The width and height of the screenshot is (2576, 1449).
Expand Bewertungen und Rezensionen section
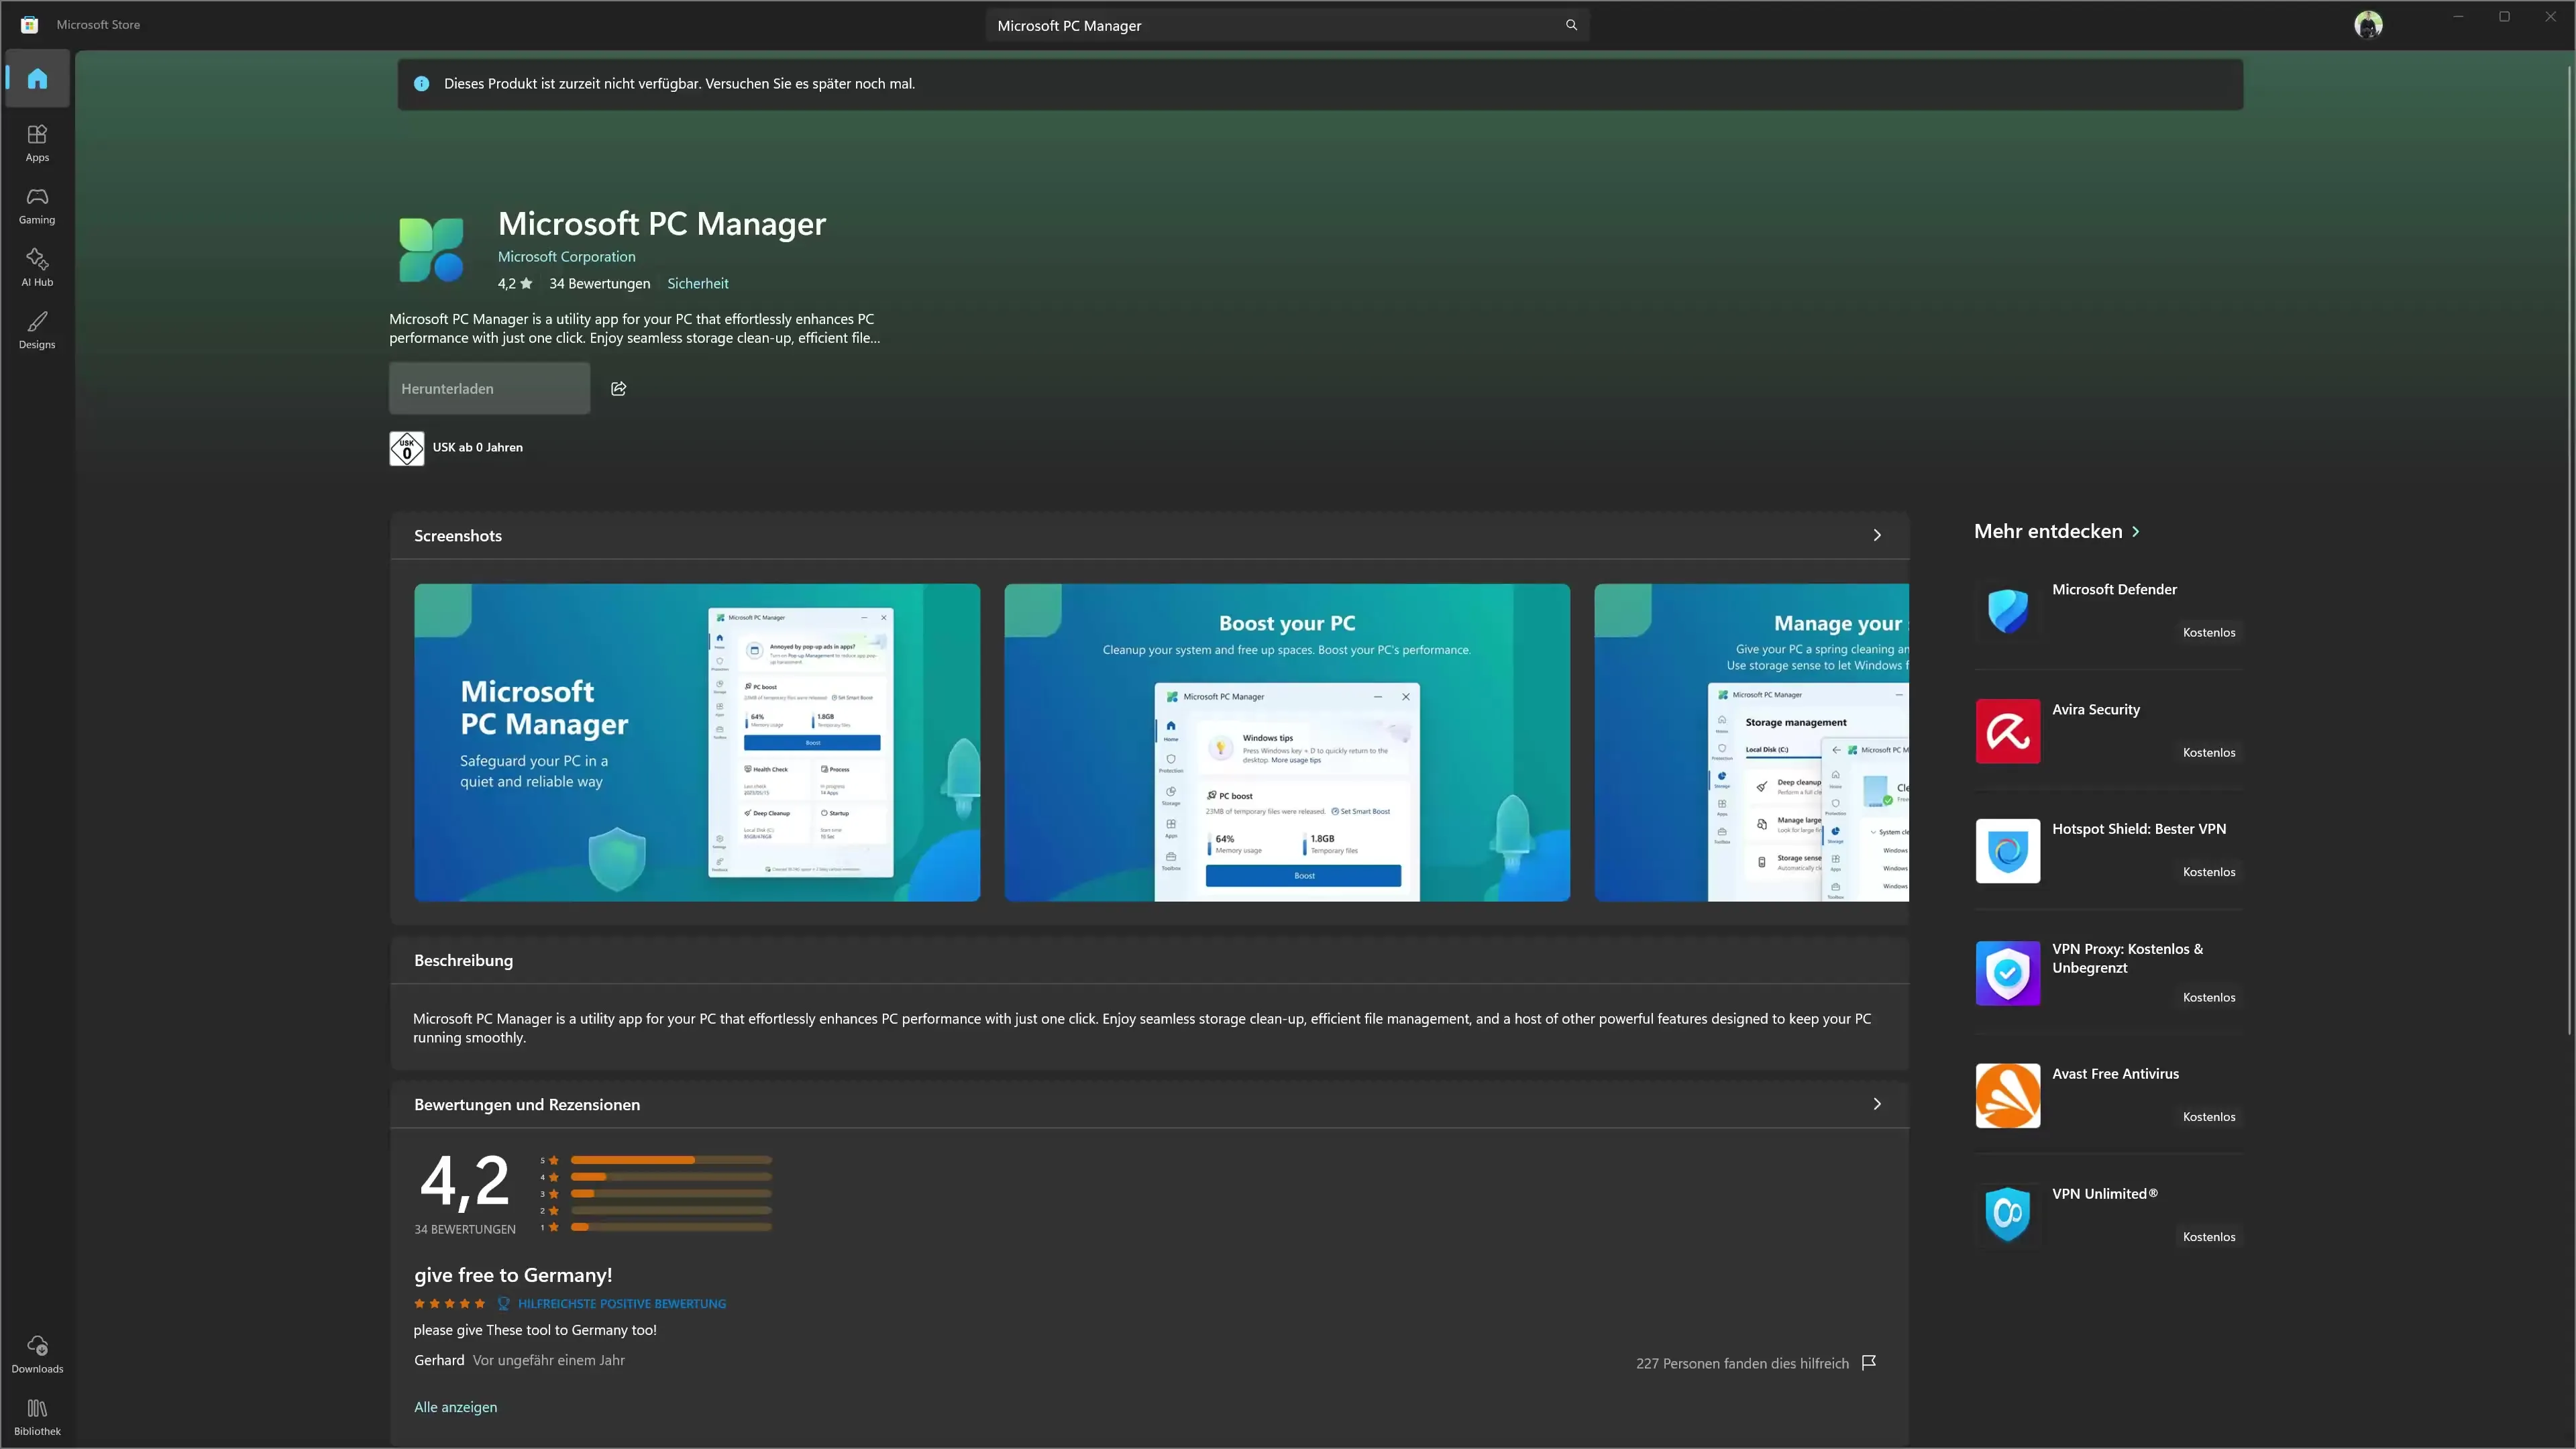pos(1876,1103)
